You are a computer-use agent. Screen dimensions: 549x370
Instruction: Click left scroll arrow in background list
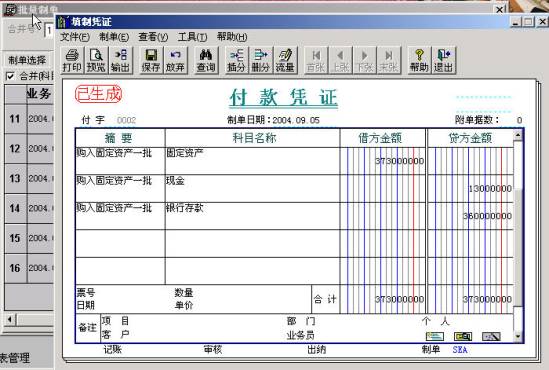click(10, 319)
